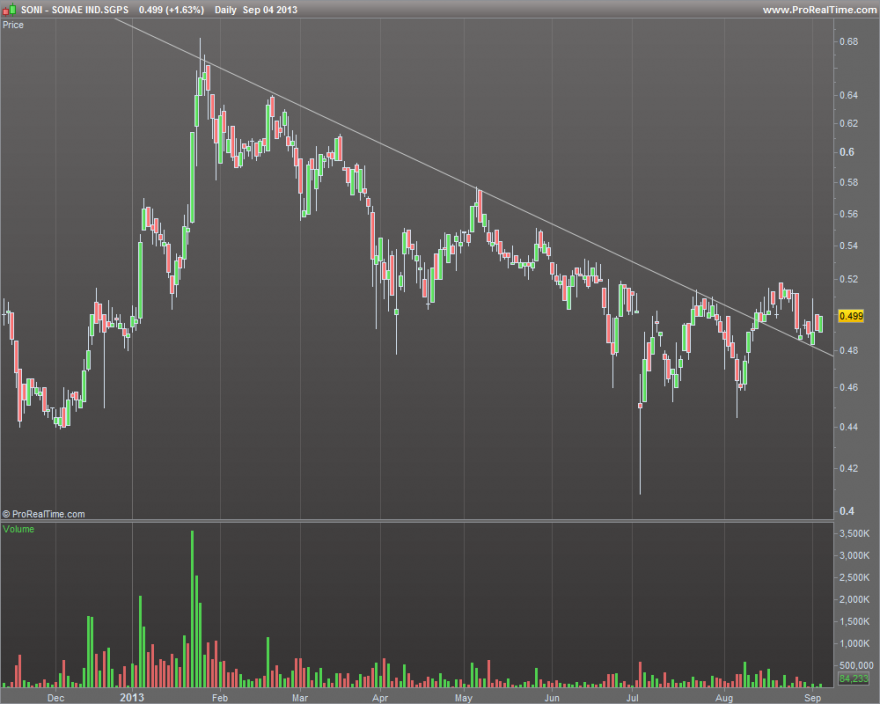Click the 0.68 level on price scale
This screenshot has width=880, height=704.
point(849,42)
